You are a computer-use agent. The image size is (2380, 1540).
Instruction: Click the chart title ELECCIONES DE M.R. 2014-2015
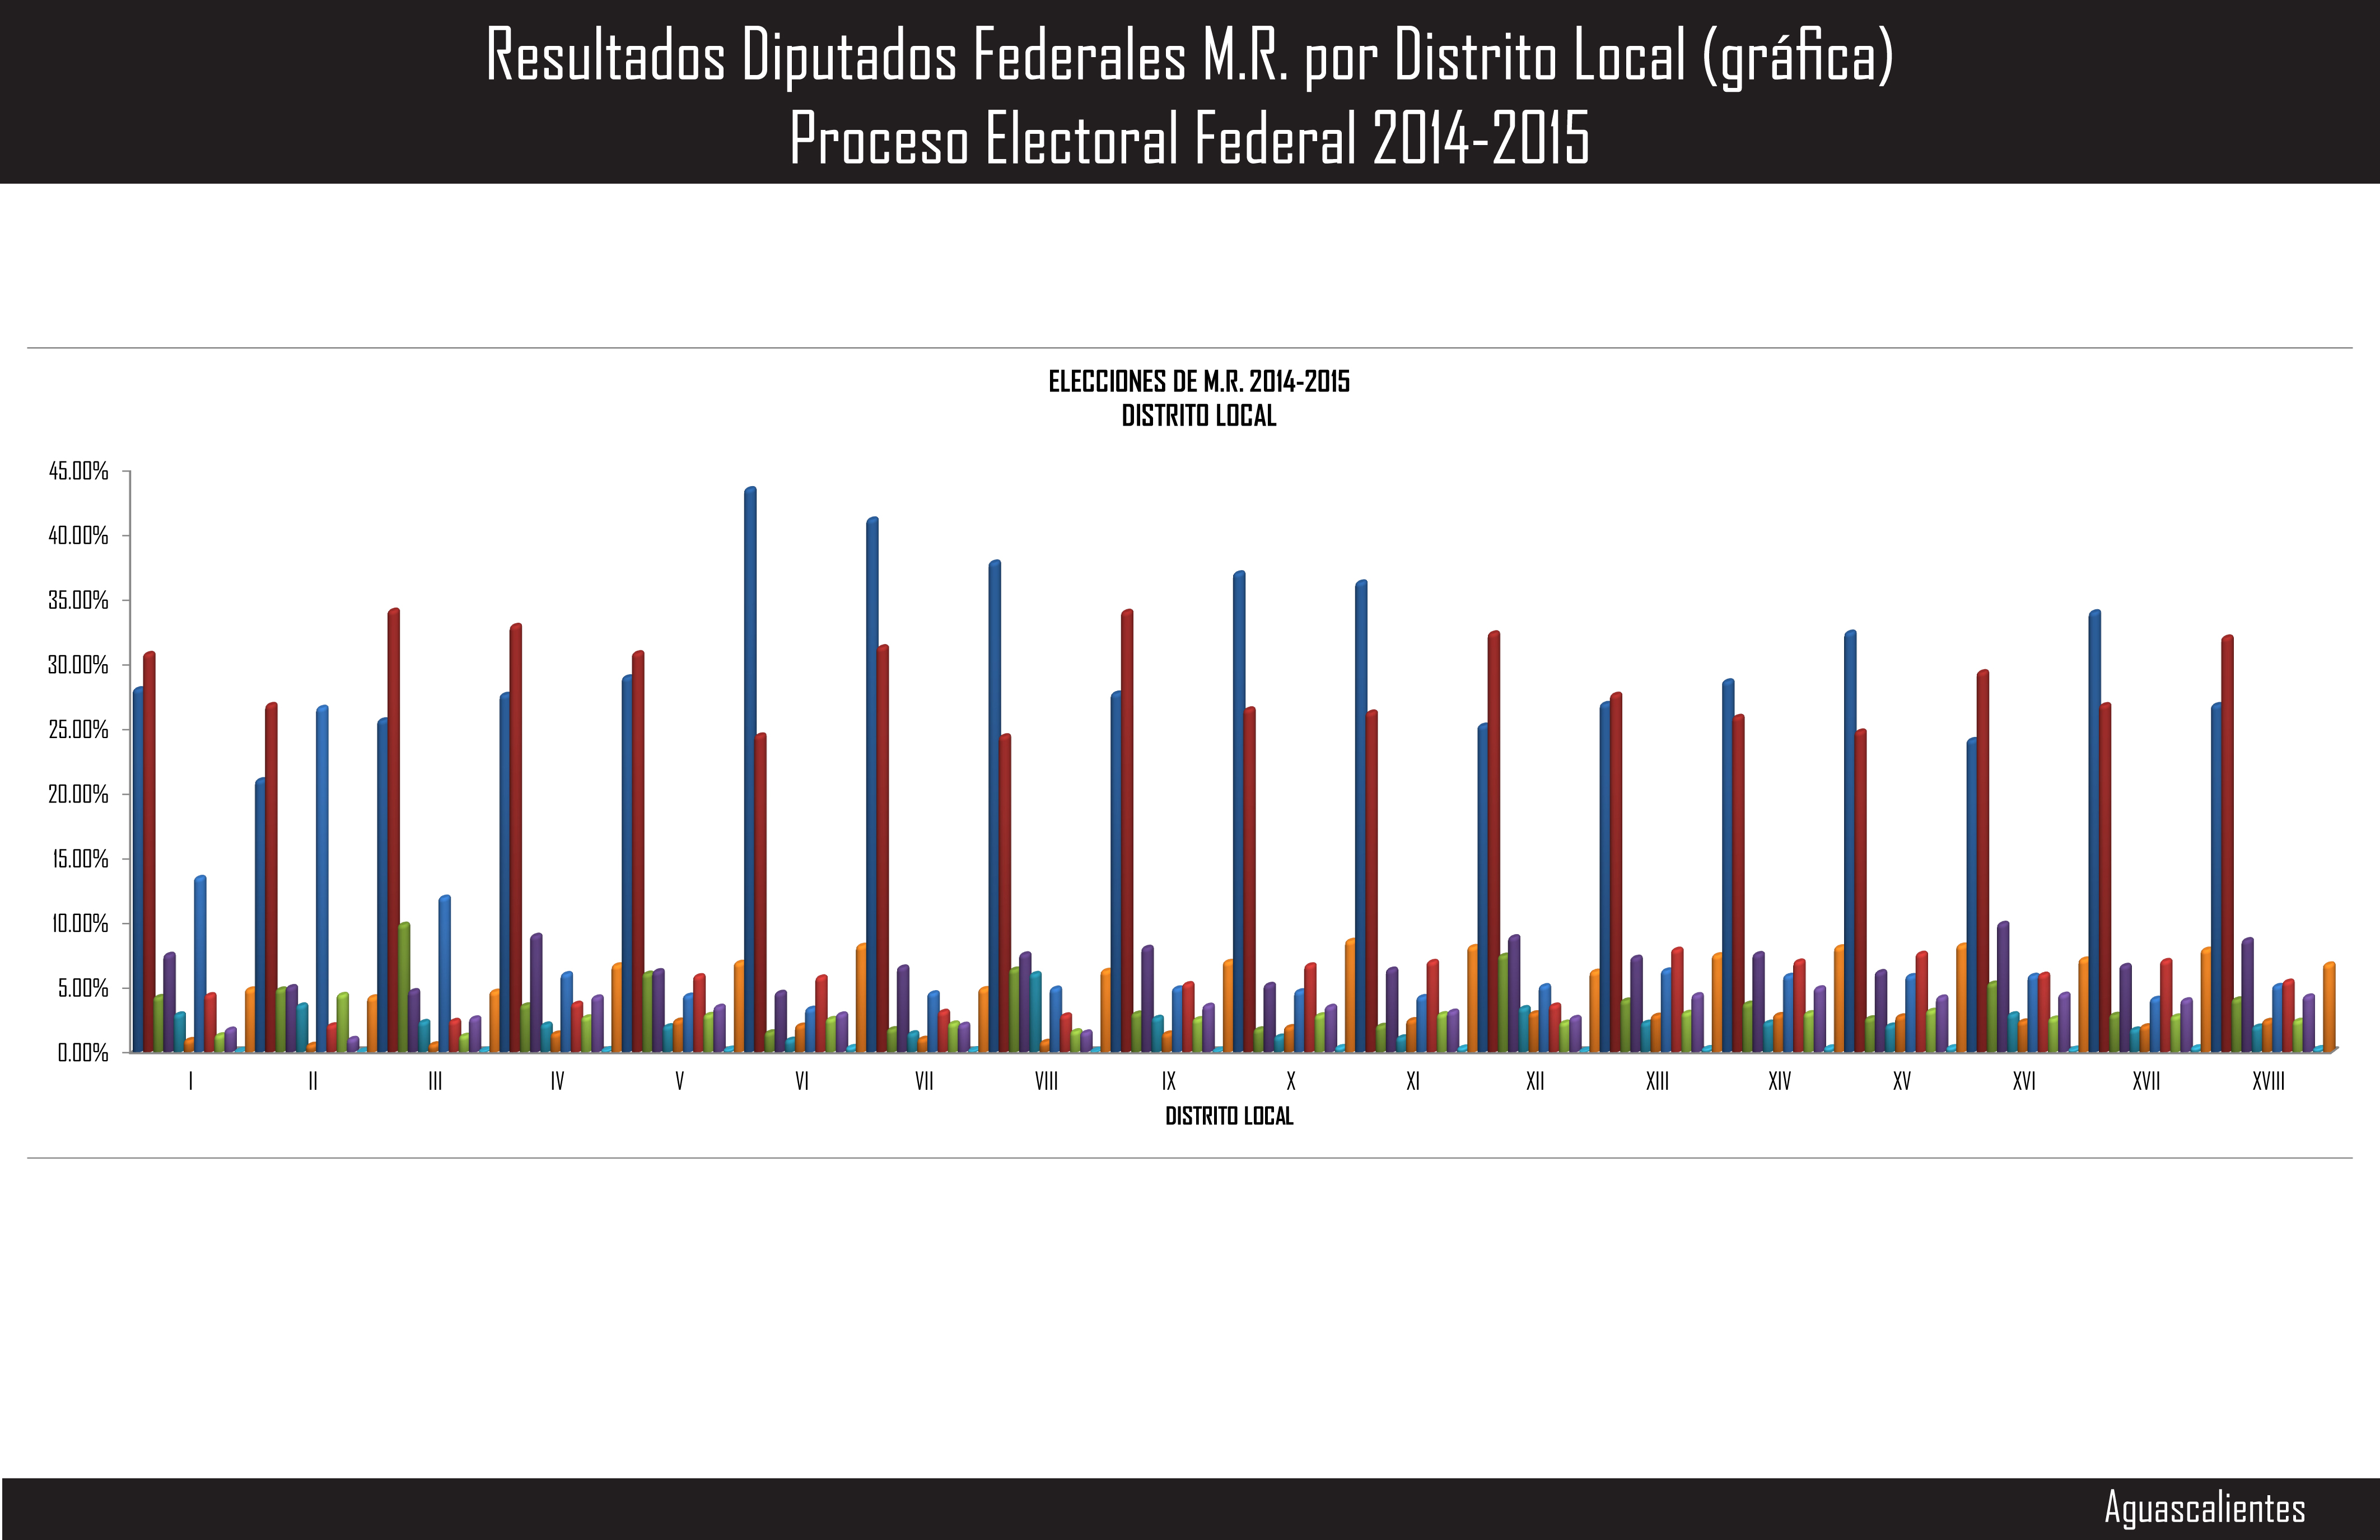tap(1198, 382)
